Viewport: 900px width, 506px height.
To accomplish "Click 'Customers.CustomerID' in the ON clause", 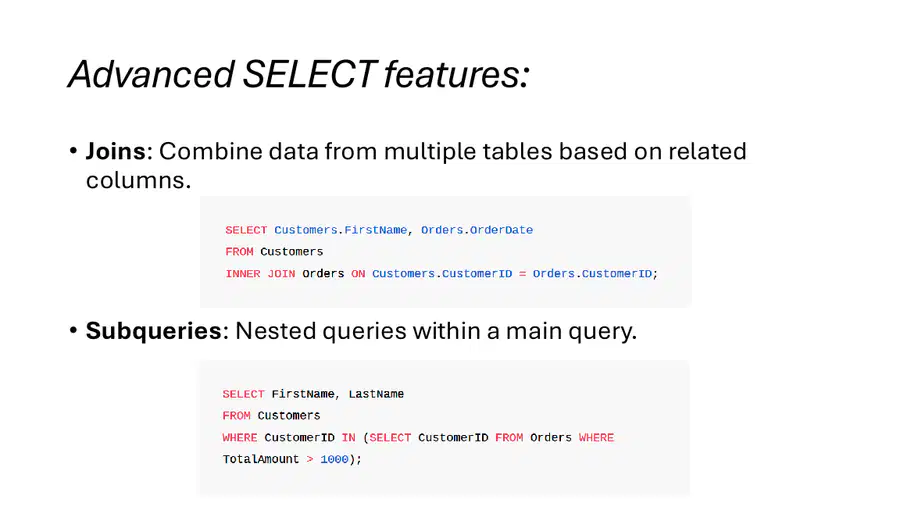I will click(x=442, y=274).
